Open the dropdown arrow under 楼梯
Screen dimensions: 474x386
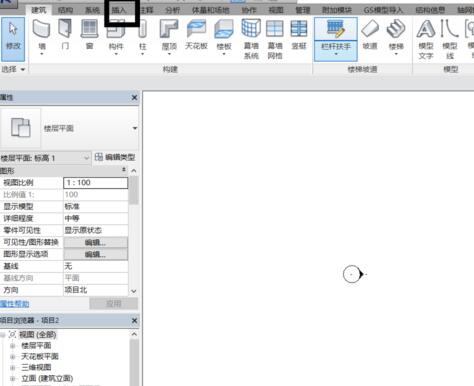396,54
